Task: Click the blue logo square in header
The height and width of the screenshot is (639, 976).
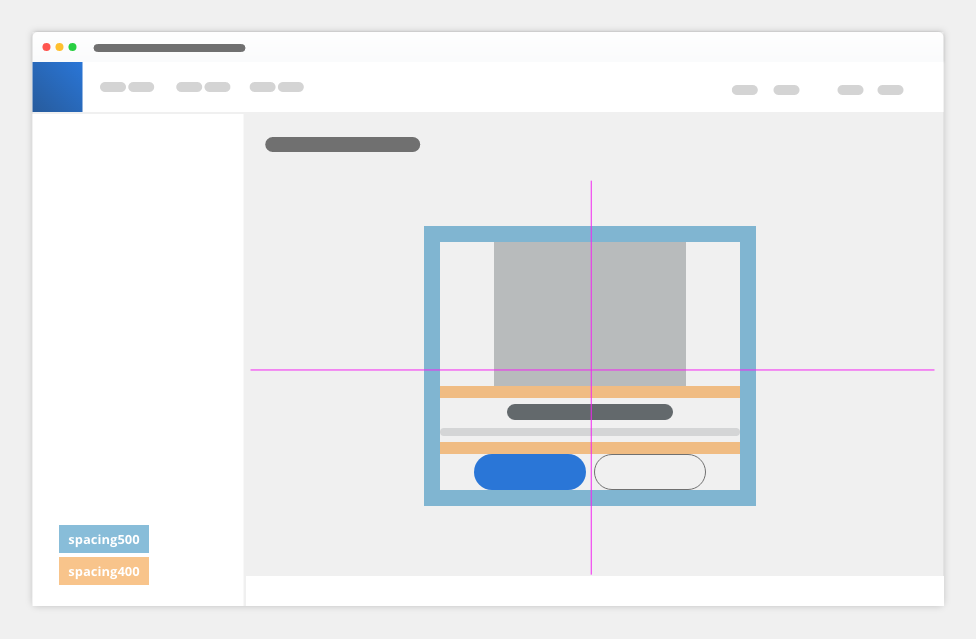Action: [x=57, y=87]
